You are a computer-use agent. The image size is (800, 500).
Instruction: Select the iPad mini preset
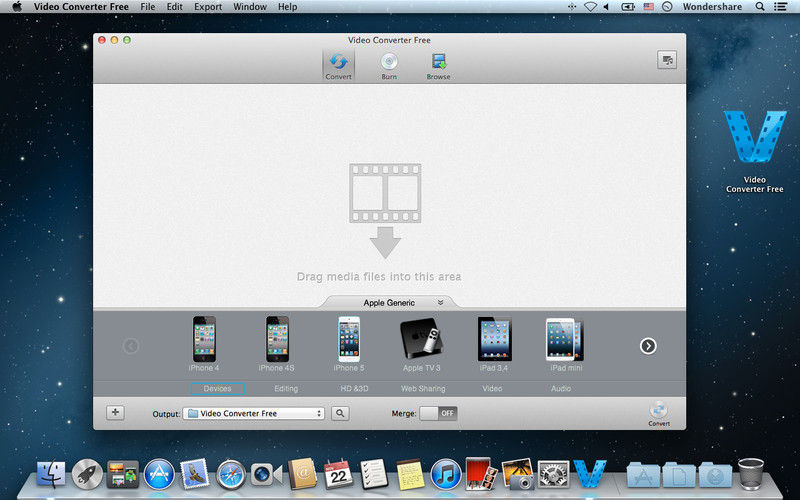[566, 344]
